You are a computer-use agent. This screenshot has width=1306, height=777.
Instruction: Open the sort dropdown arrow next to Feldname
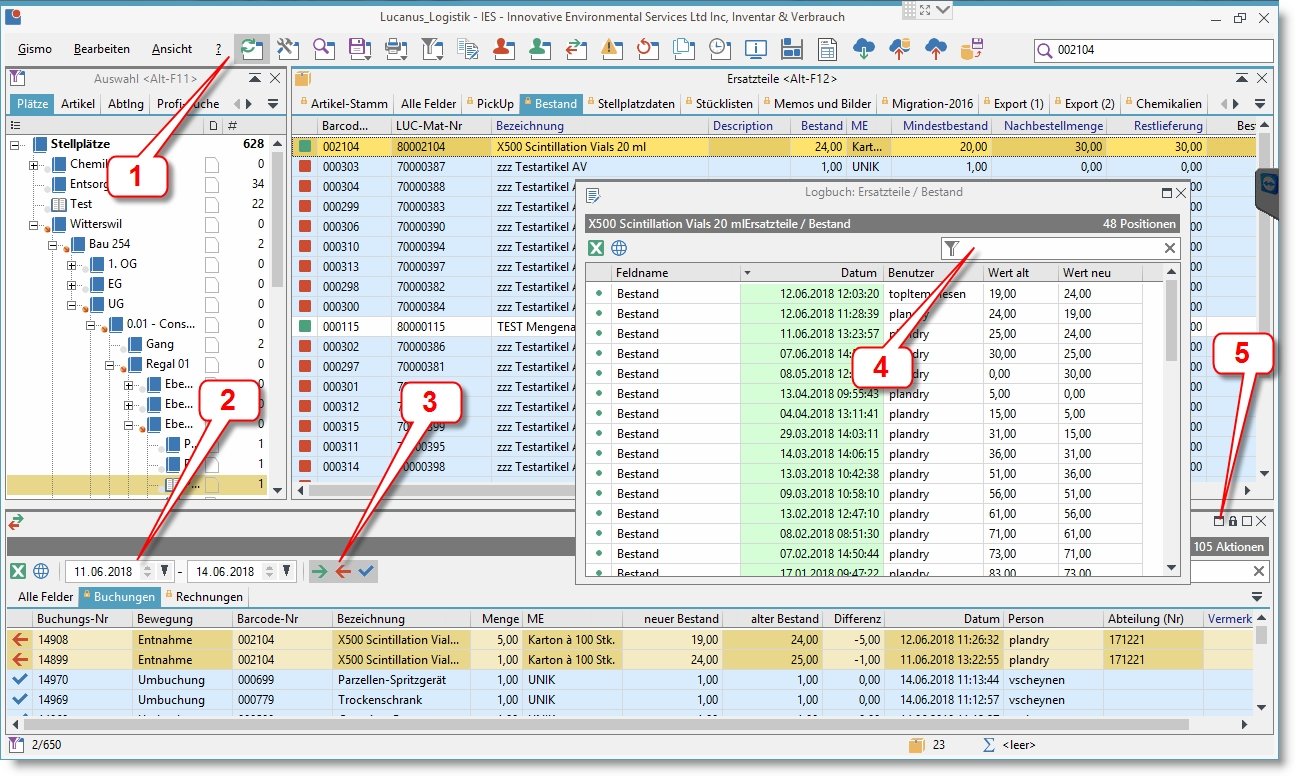coord(746,273)
